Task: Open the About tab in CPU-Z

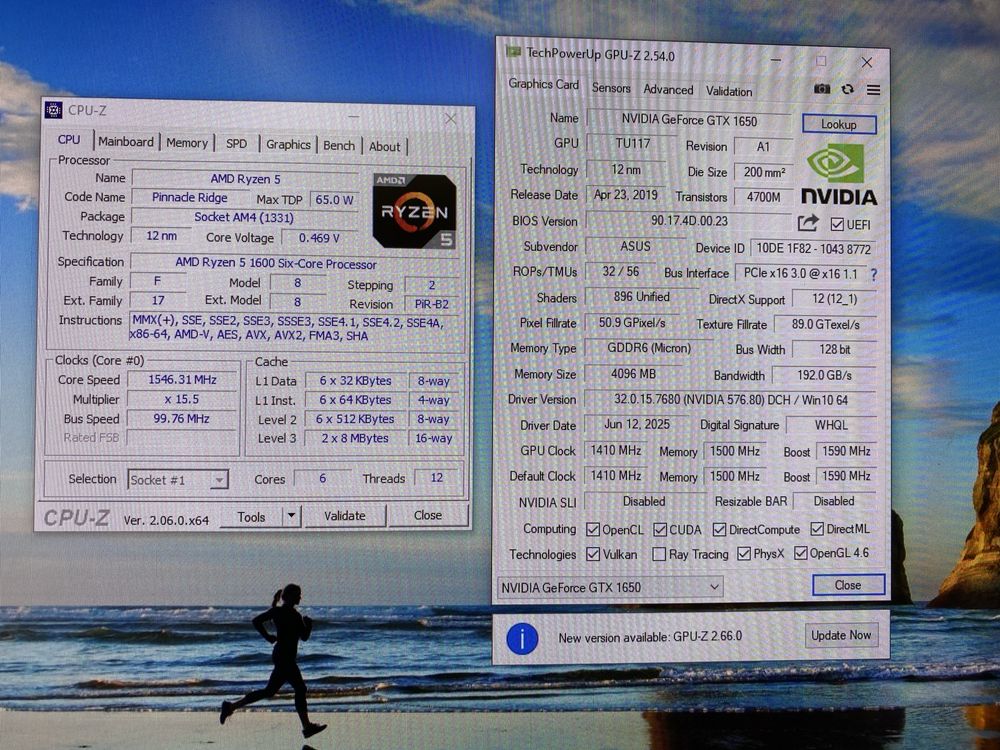Action: coord(385,147)
